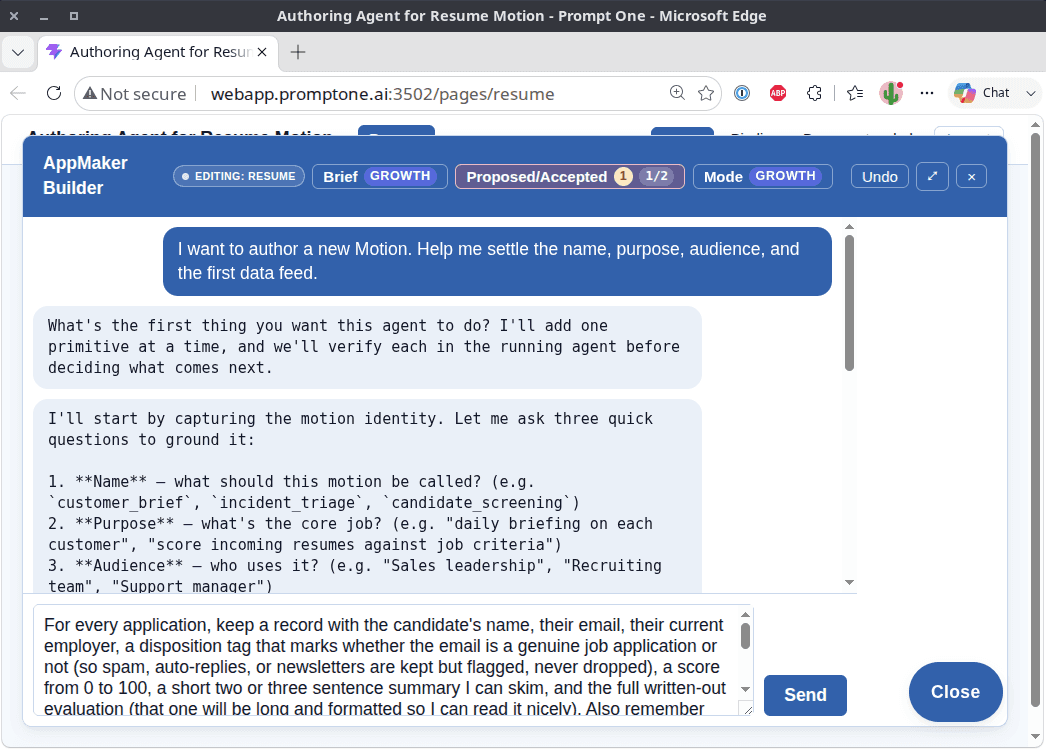Open the zoom magnifier in address bar
Image resolution: width=1046 pixels, height=750 pixels.
click(677, 93)
